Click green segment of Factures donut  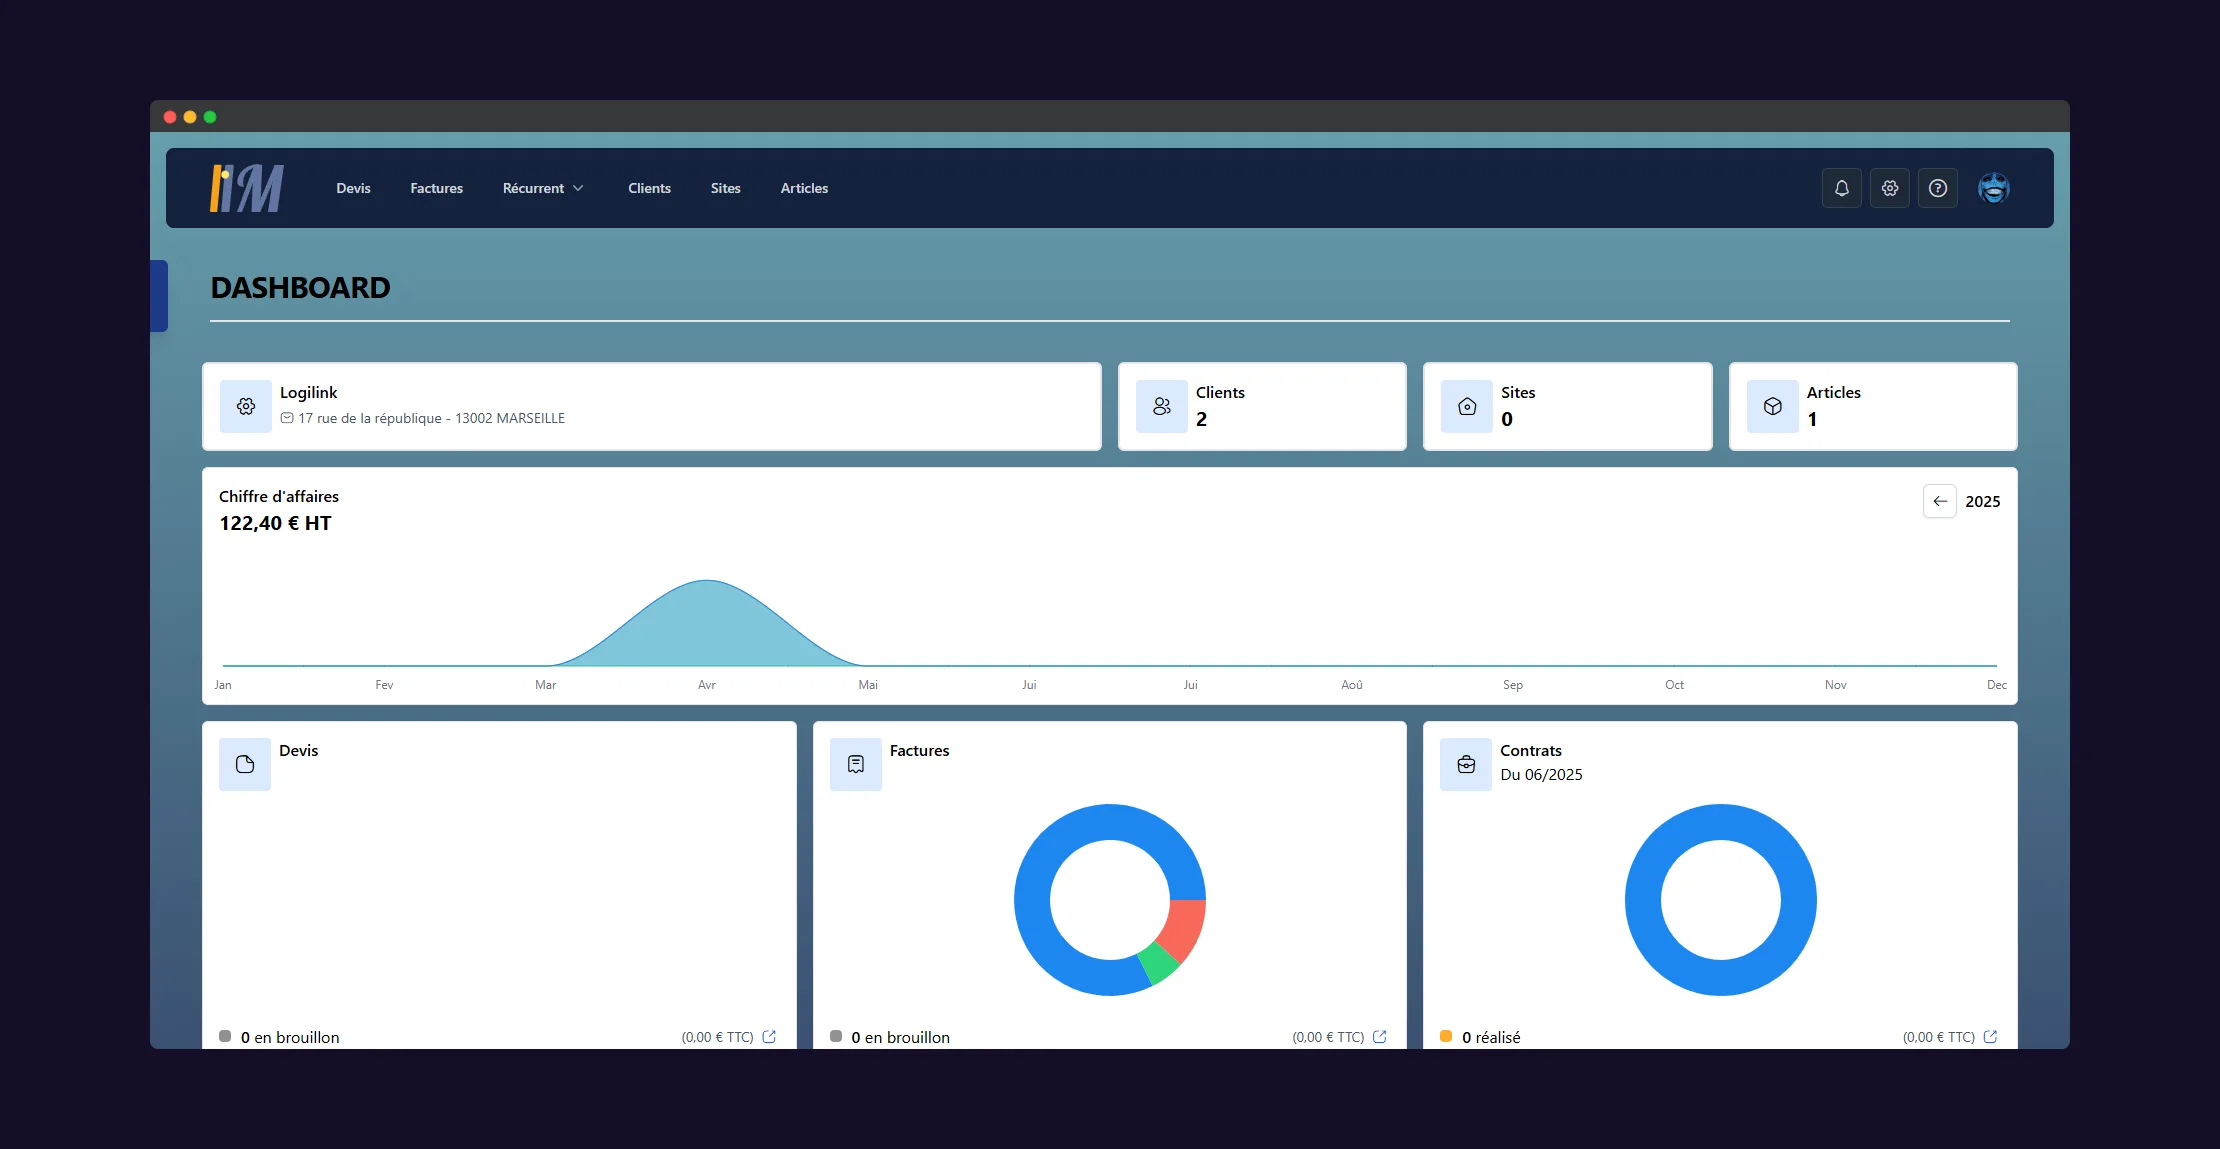pyautogui.click(x=1160, y=962)
